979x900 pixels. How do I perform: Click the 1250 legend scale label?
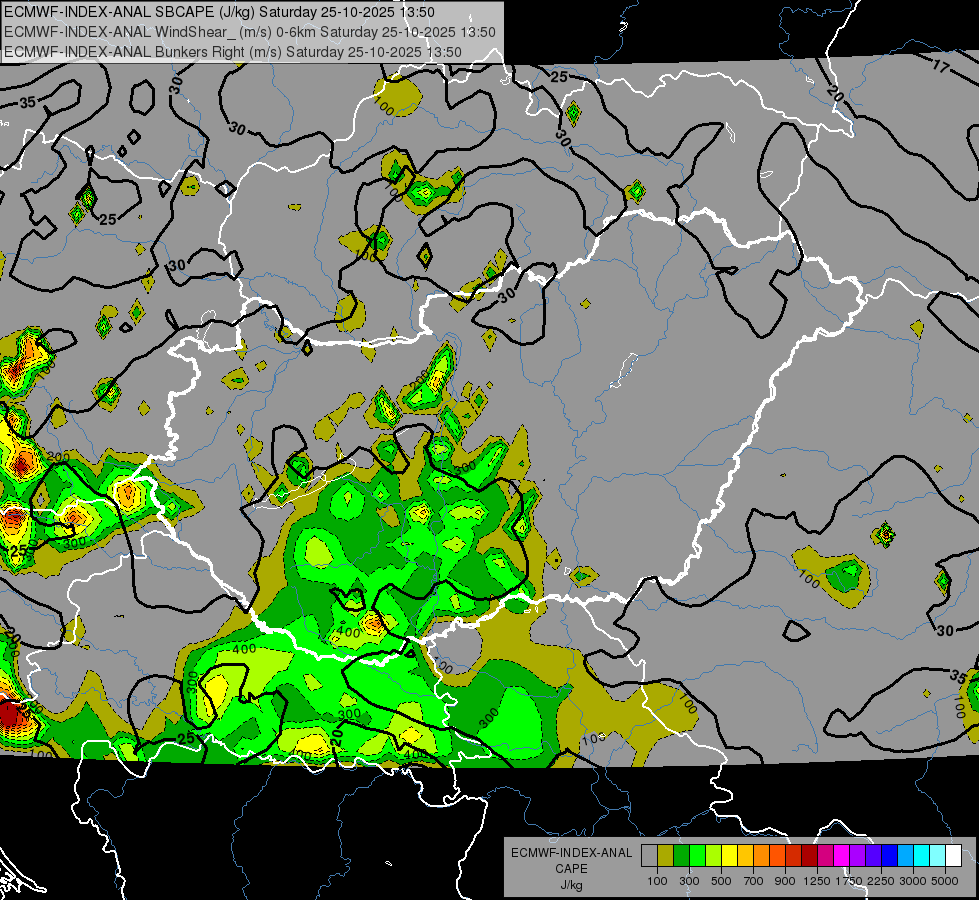tap(817, 881)
